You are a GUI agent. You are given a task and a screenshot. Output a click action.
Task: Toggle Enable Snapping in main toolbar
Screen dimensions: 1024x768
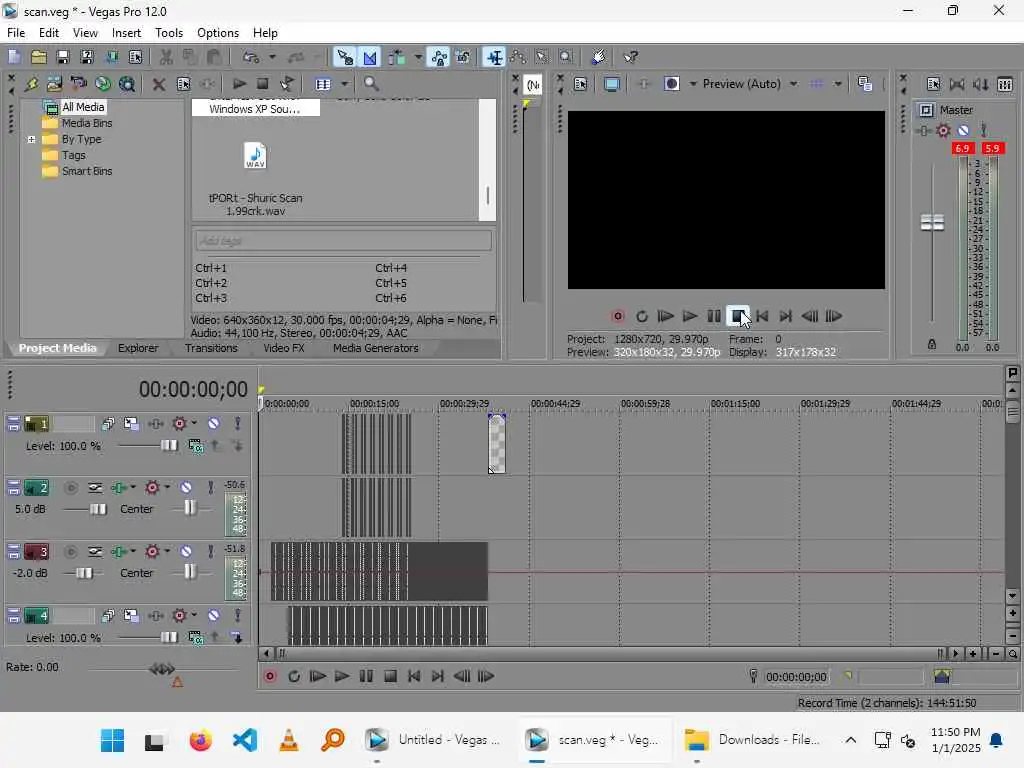point(344,57)
